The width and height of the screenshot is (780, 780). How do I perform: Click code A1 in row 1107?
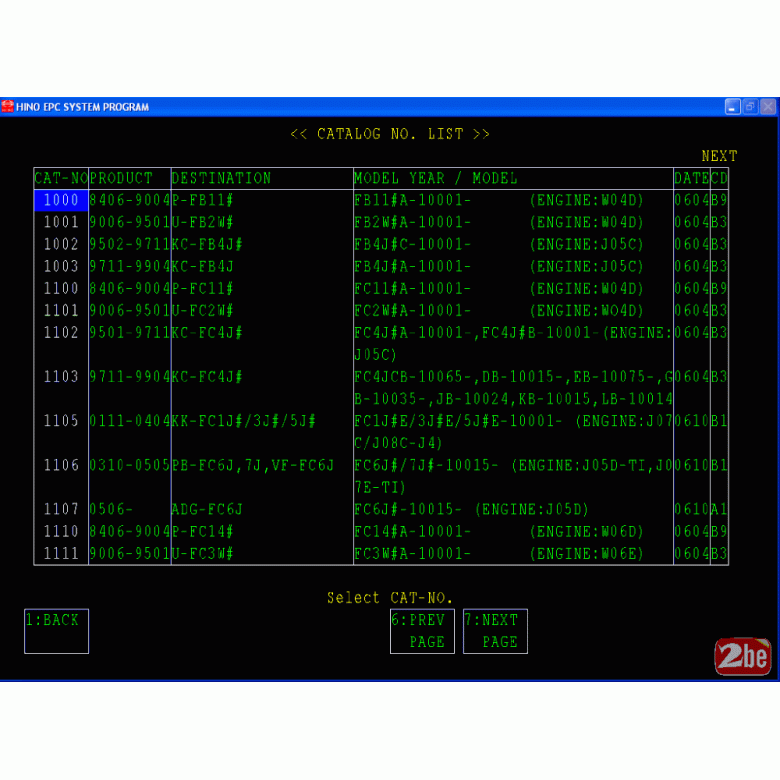click(719, 509)
